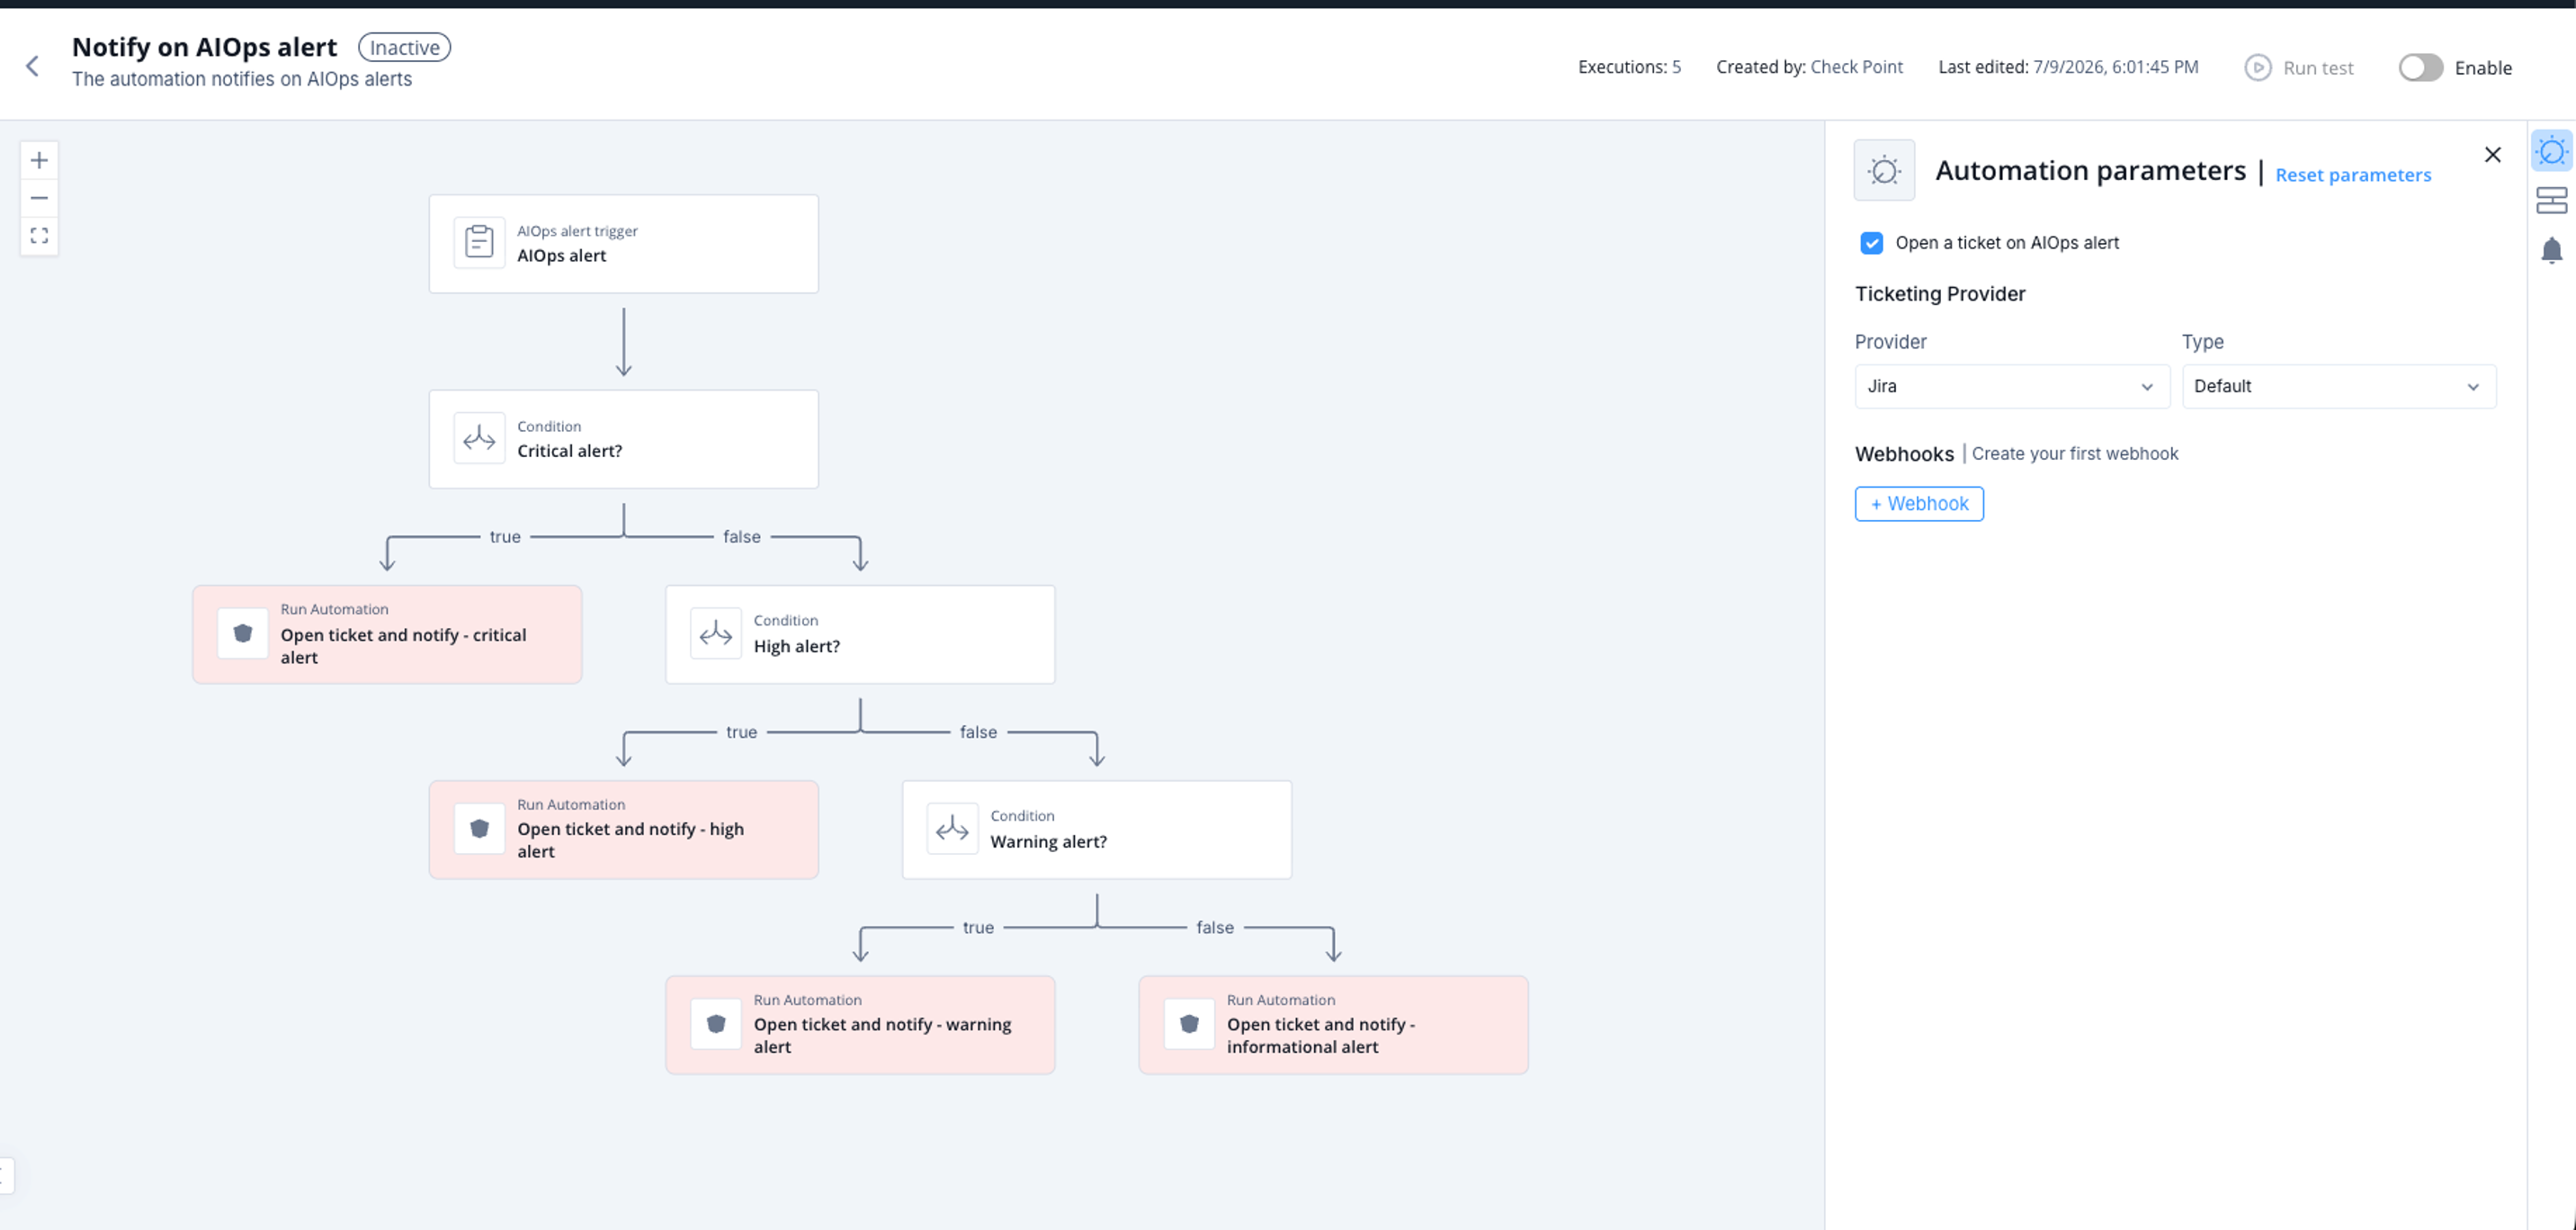2576x1230 pixels.
Task: Select the AIOps alert trigger node
Action: coord(623,243)
